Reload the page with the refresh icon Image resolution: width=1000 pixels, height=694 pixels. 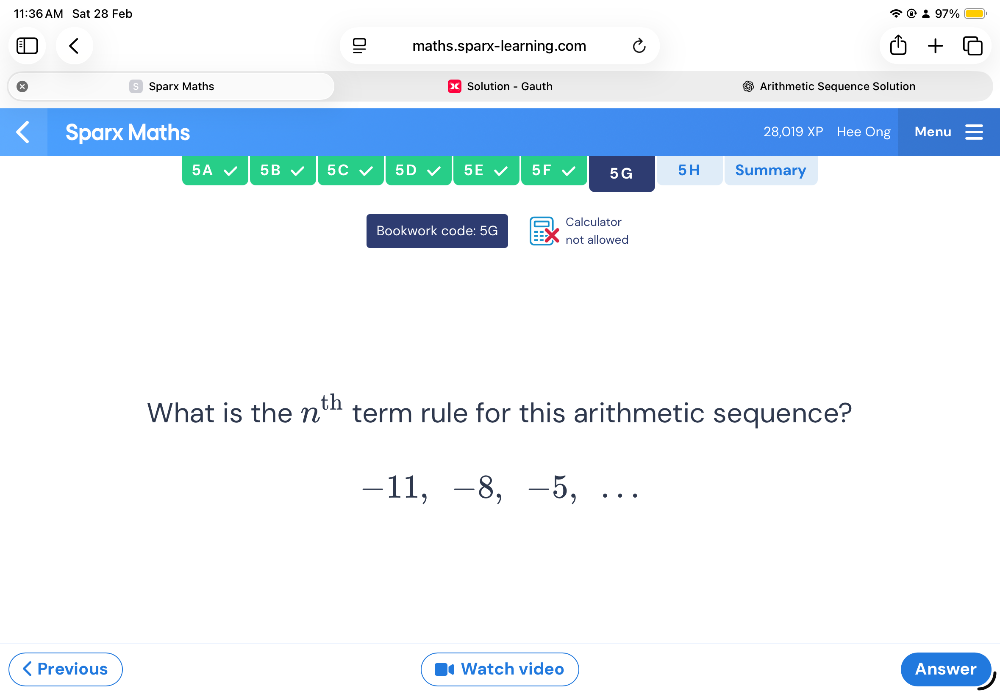coord(639,46)
